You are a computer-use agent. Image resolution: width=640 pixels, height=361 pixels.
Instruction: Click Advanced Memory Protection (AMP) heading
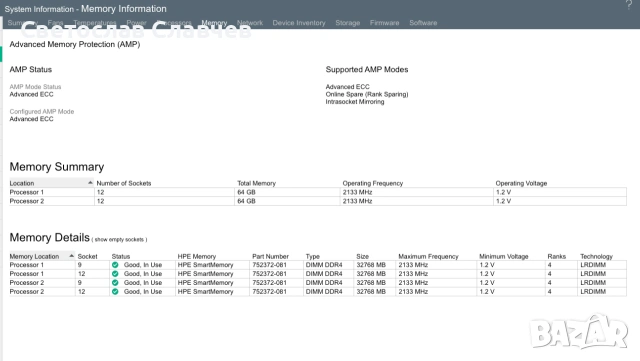pyautogui.click(x=75, y=44)
